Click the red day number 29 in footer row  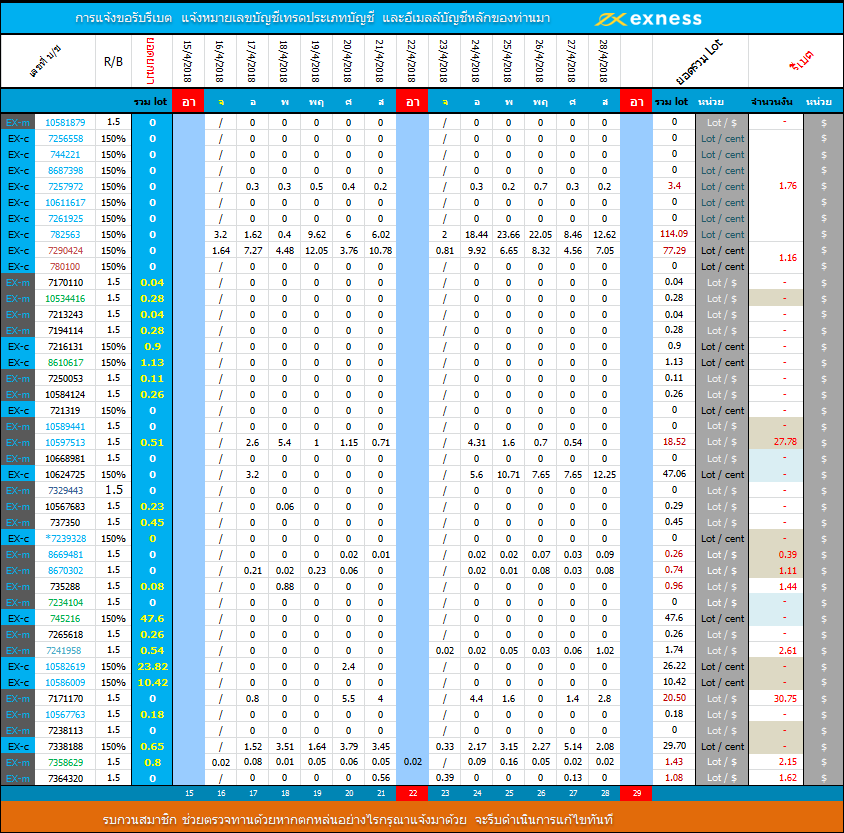point(636,793)
